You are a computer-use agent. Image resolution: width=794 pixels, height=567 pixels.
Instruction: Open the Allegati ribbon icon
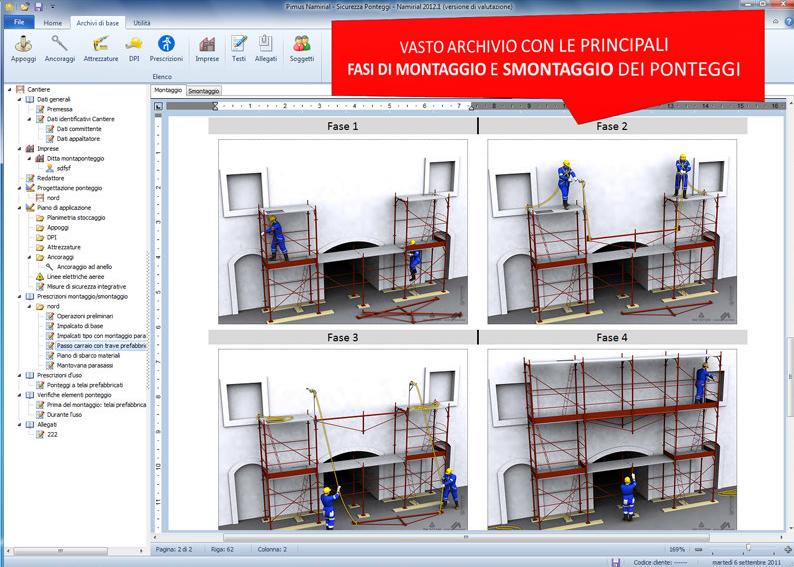tap(266, 47)
